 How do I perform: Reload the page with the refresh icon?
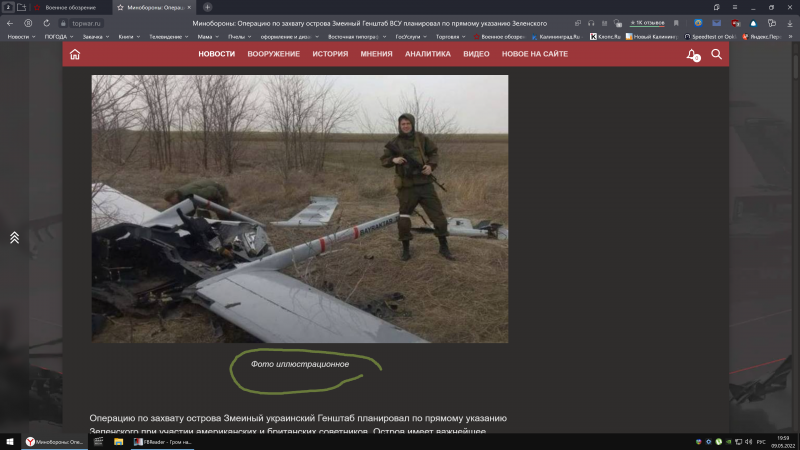click(45, 23)
